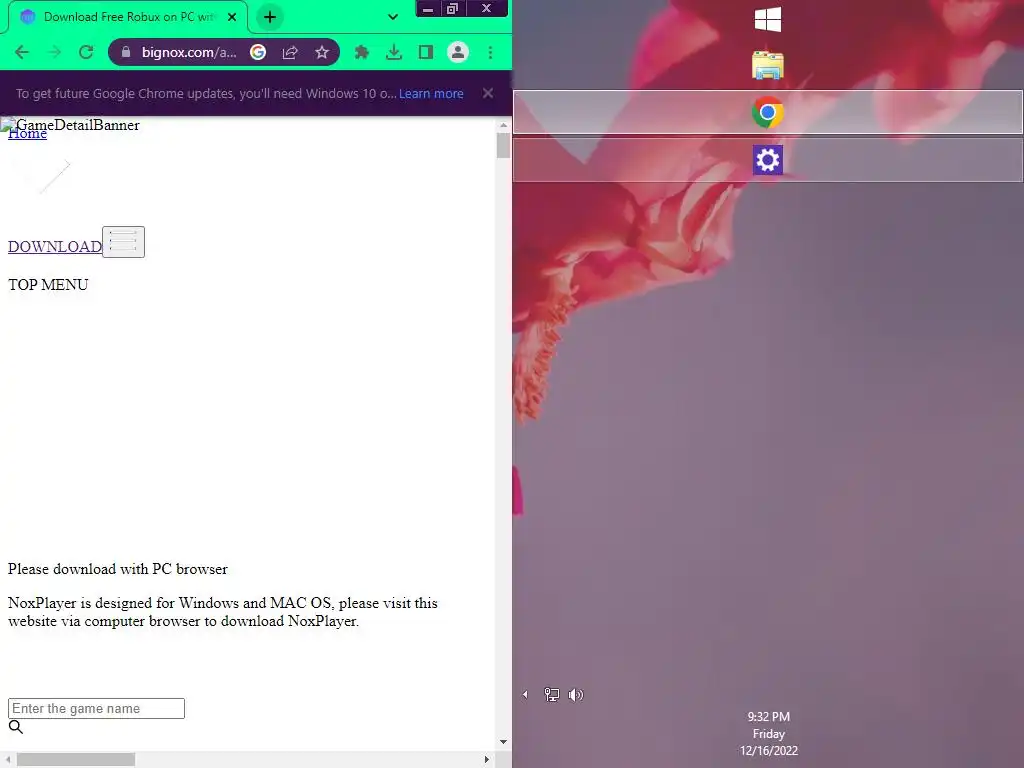
Task: Open the network status tray icon
Action: pos(552,695)
